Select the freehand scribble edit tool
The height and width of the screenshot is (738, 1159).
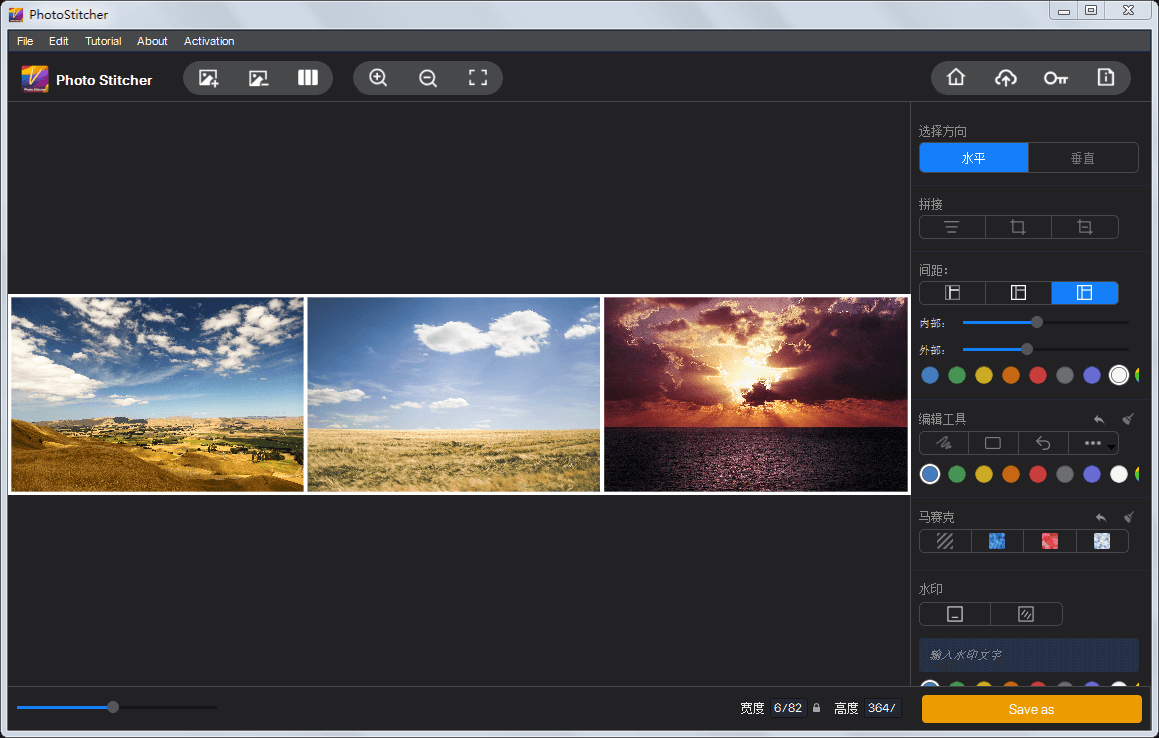coord(944,443)
